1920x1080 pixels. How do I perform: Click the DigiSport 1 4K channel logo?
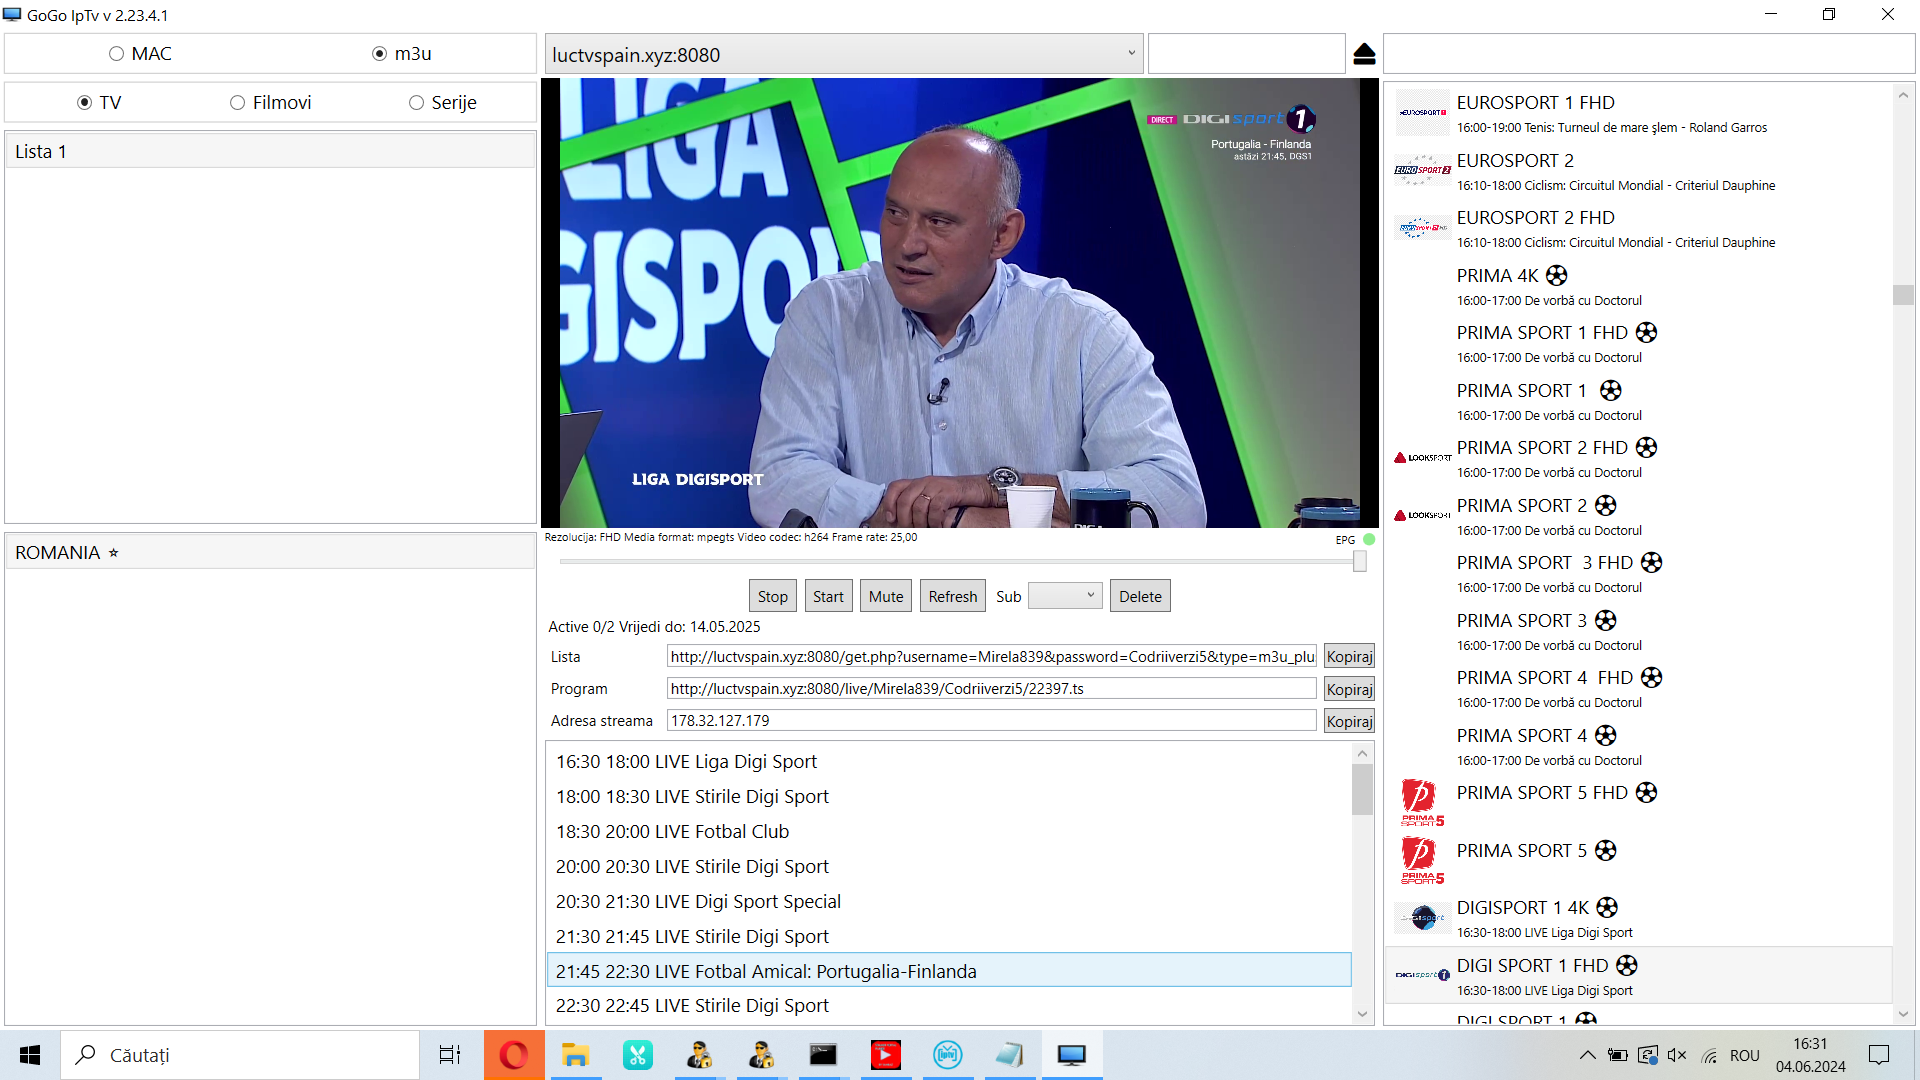point(1422,918)
